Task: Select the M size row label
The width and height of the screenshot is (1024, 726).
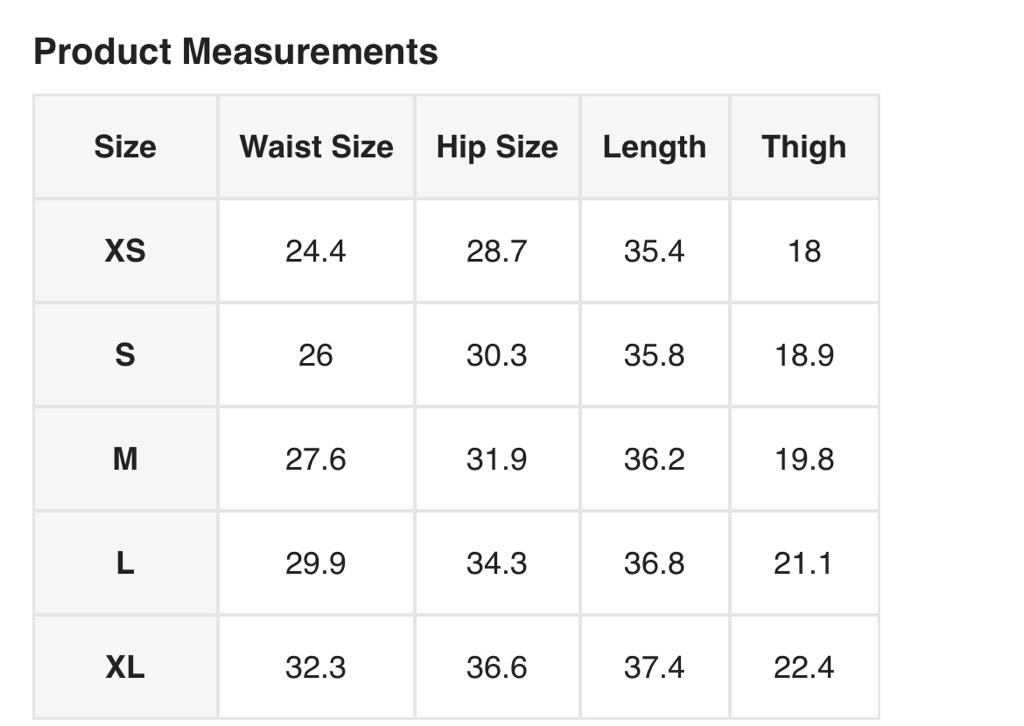Action: 125,459
